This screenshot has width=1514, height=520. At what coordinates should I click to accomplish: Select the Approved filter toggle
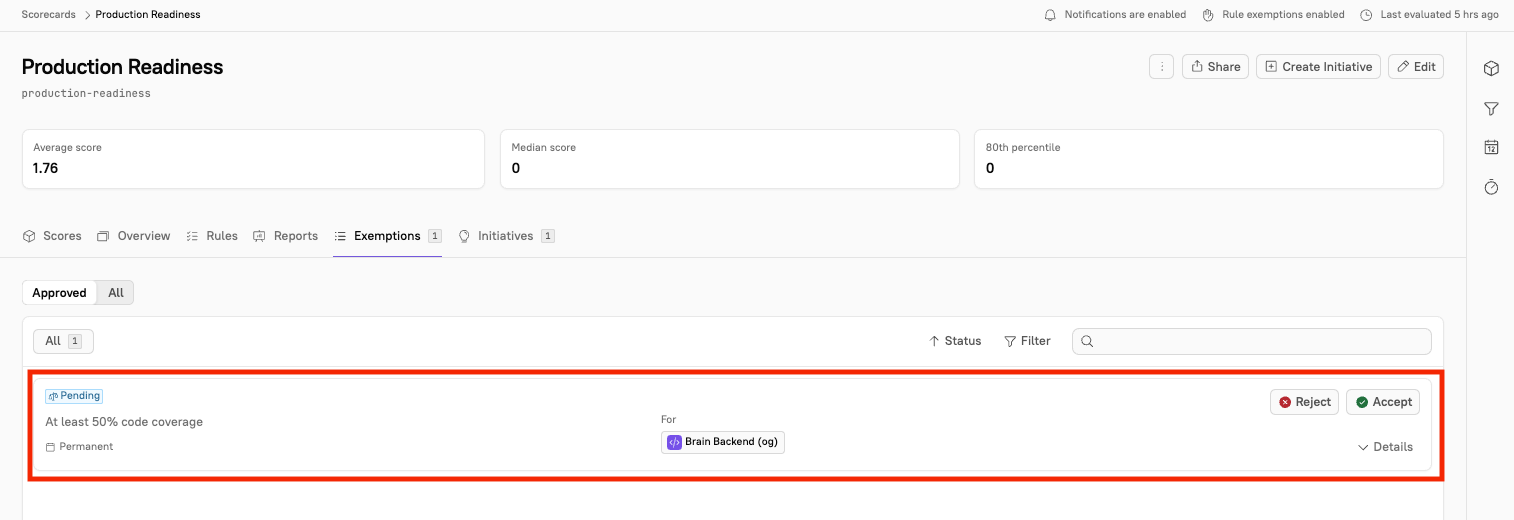pos(59,293)
